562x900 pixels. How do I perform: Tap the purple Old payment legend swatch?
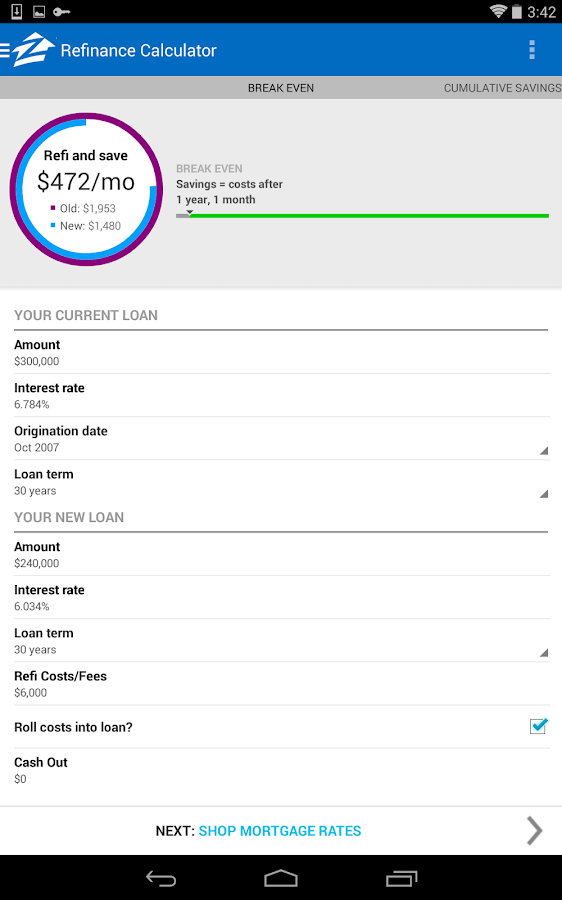[x=53, y=208]
